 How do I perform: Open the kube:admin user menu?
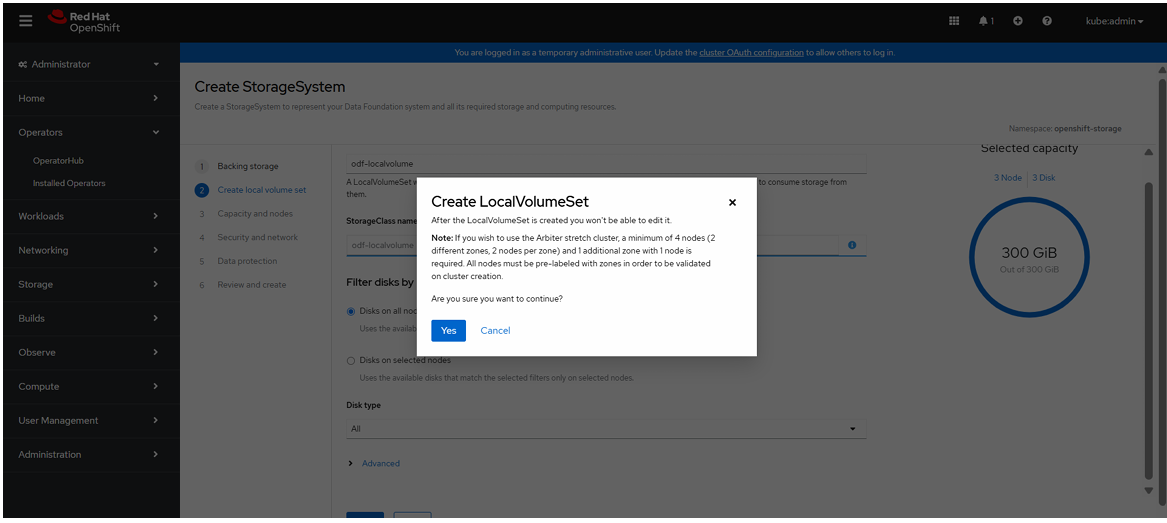tap(1114, 21)
